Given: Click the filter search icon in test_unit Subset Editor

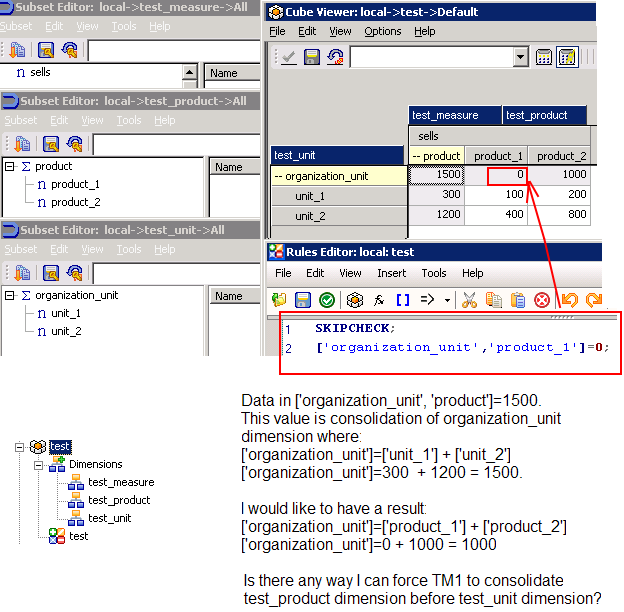Looking at the screenshot, I should (51, 273).
